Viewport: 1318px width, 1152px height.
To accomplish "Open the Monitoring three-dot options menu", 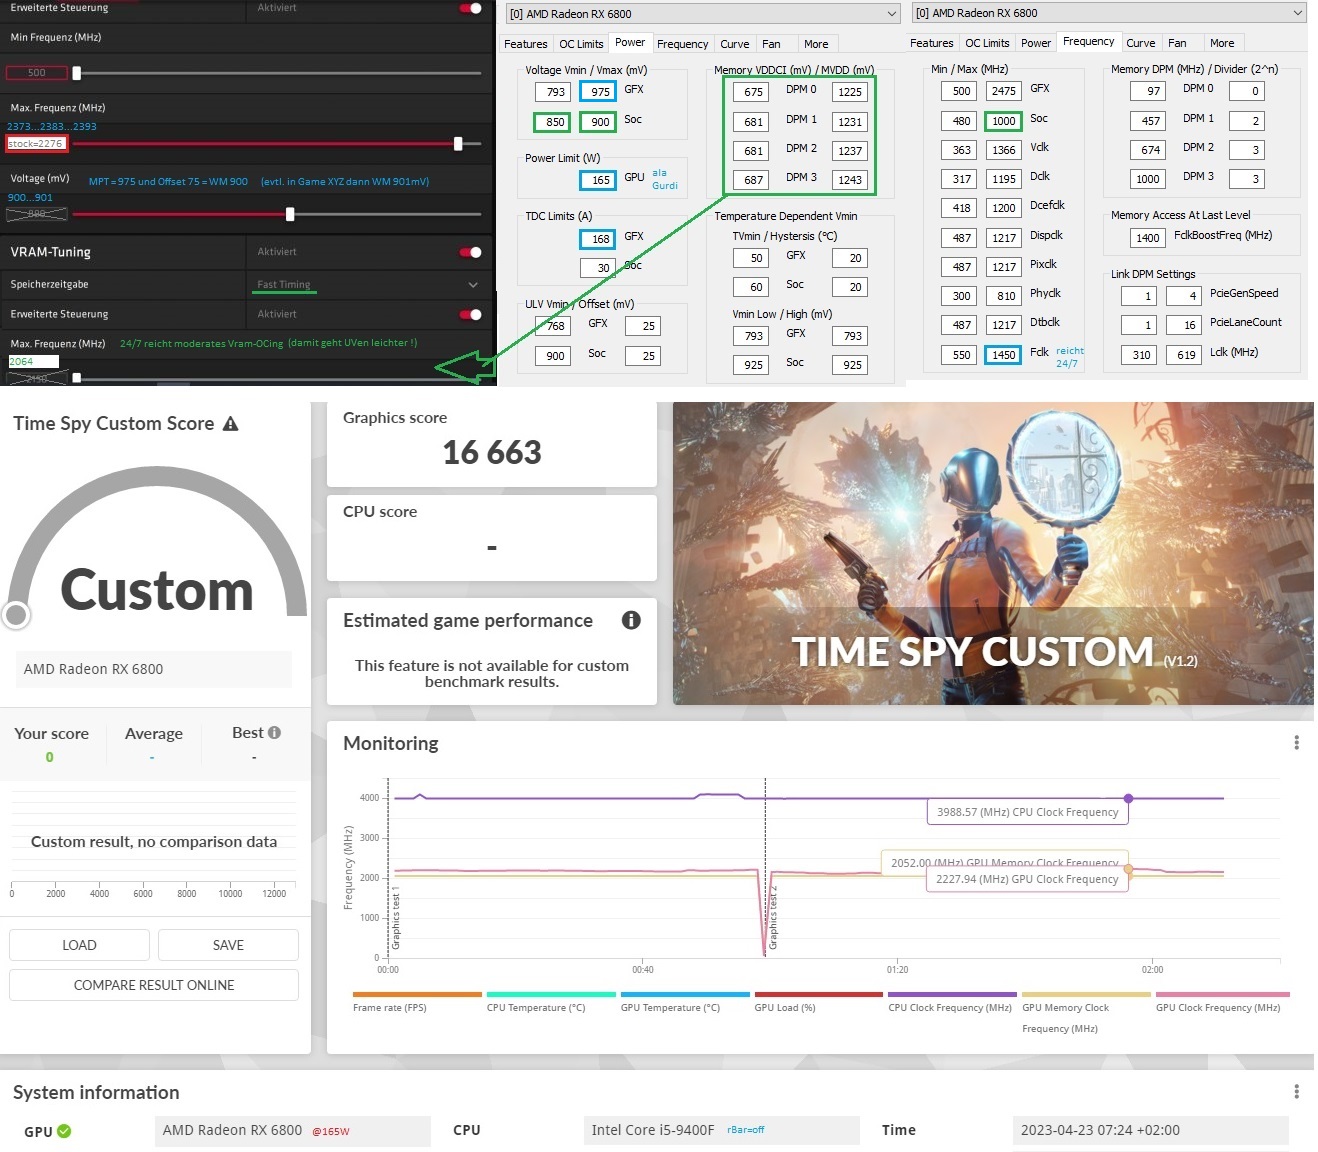I will click(1296, 743).
